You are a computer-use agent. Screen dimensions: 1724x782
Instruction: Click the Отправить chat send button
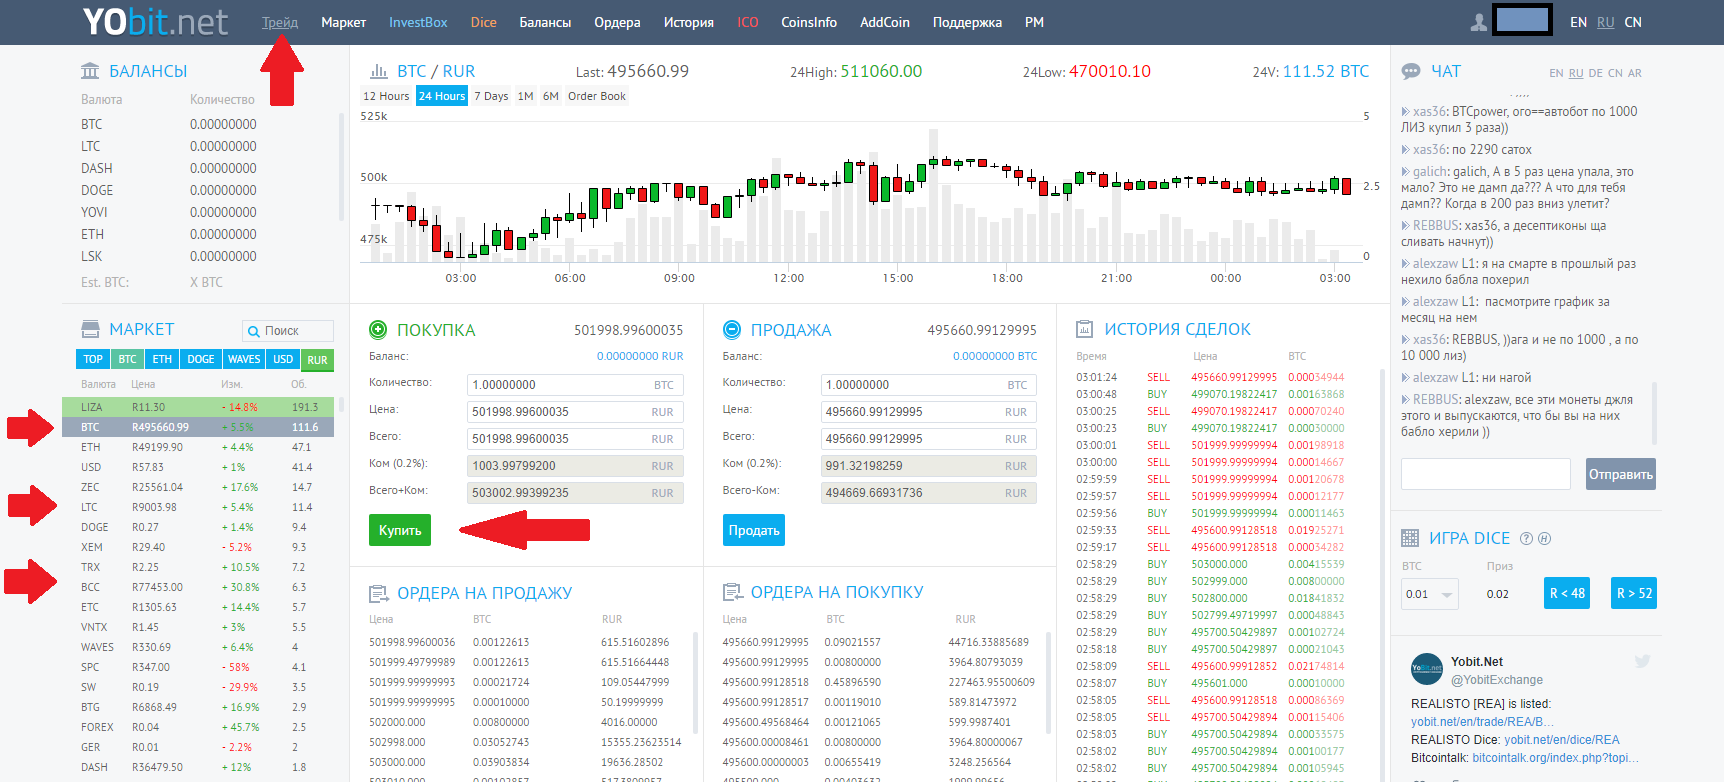click(x=1621, y=474)
